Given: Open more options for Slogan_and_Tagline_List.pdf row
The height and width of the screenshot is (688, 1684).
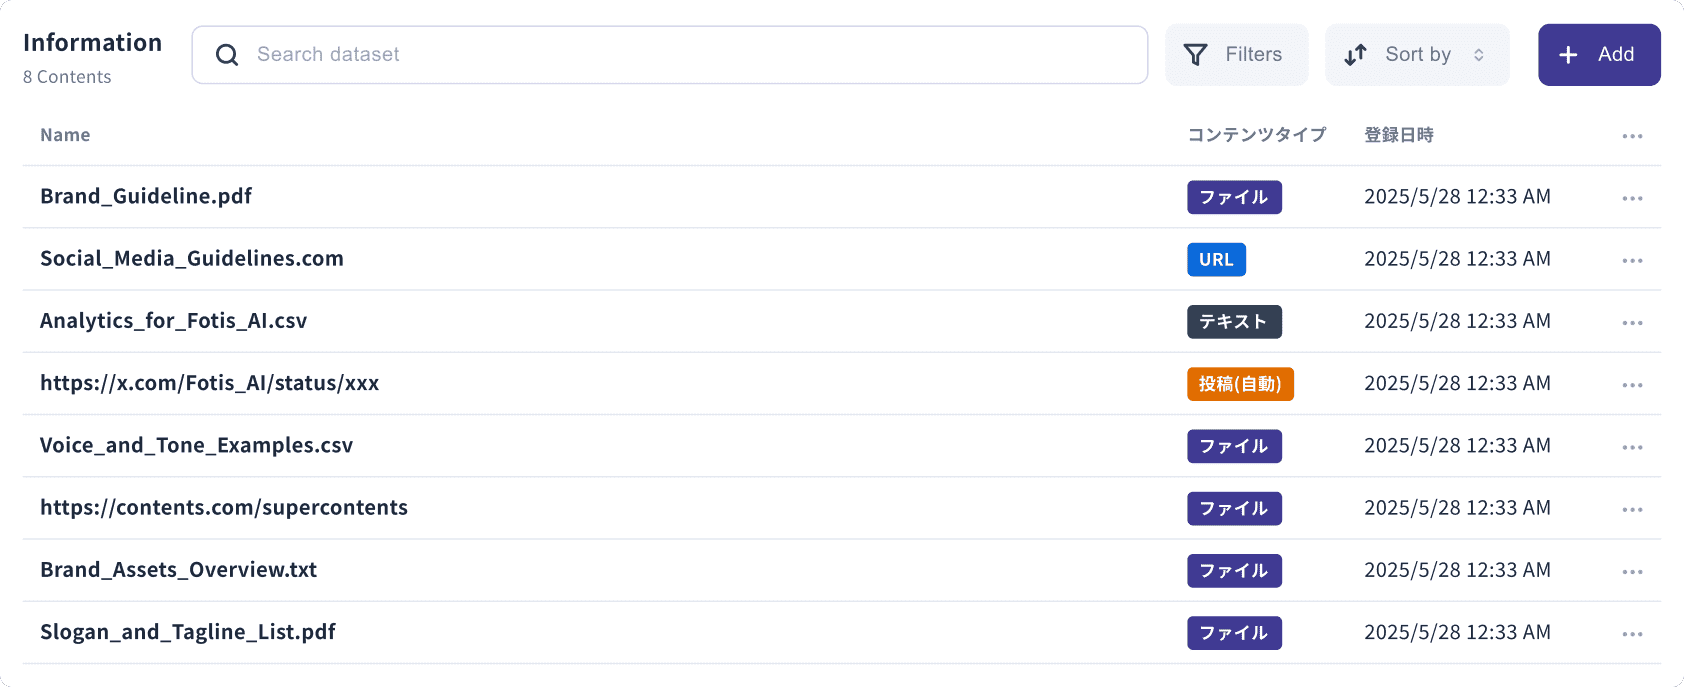Looking at the screenshot, I should [x=1632, y=634].
